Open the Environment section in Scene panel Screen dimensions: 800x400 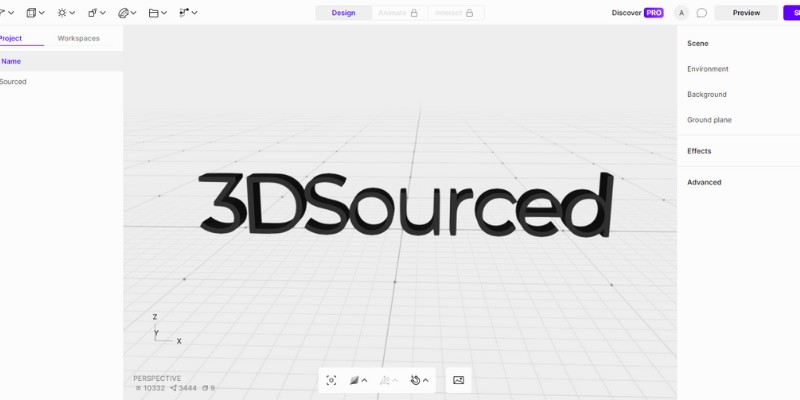click(x=708, y=69)
